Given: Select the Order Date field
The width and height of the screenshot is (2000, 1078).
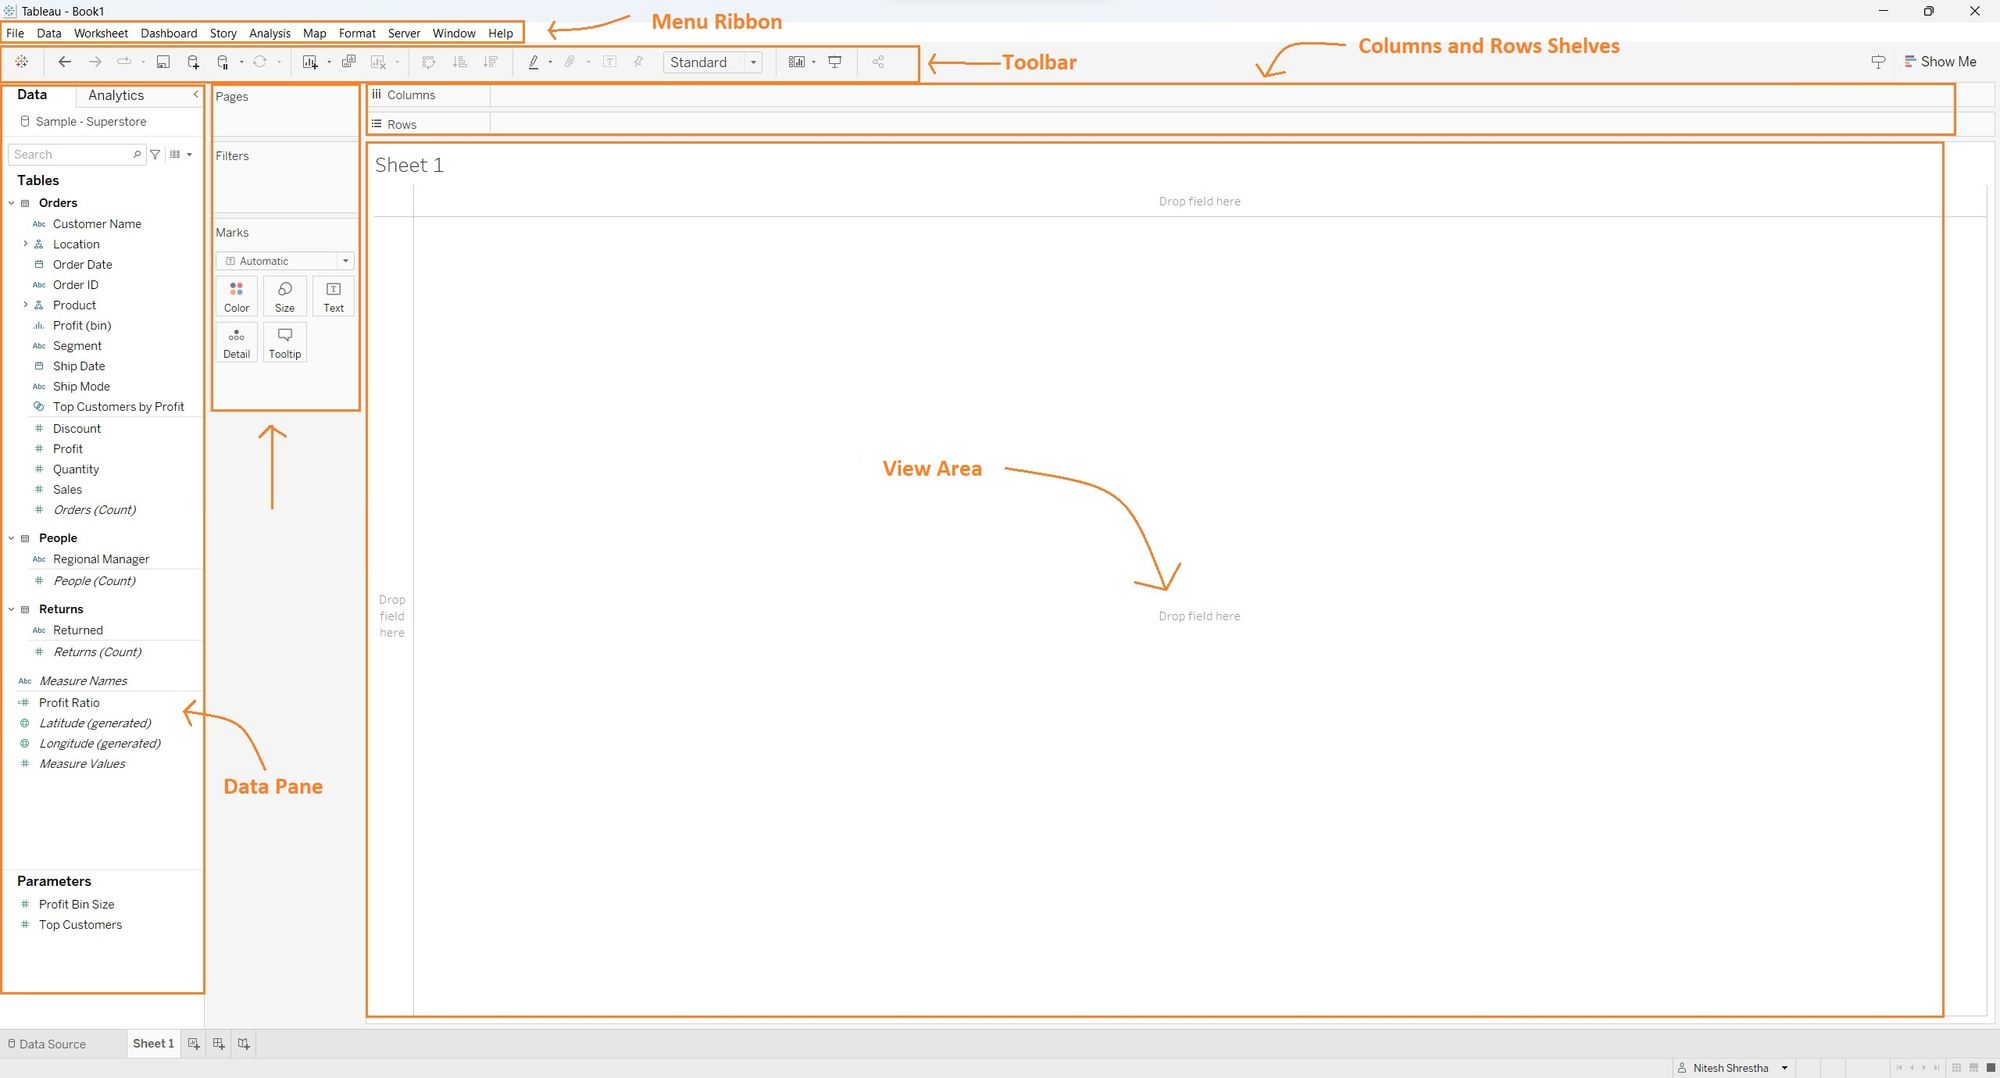Looking at the screenshot, I should click(x=82, y=265).
